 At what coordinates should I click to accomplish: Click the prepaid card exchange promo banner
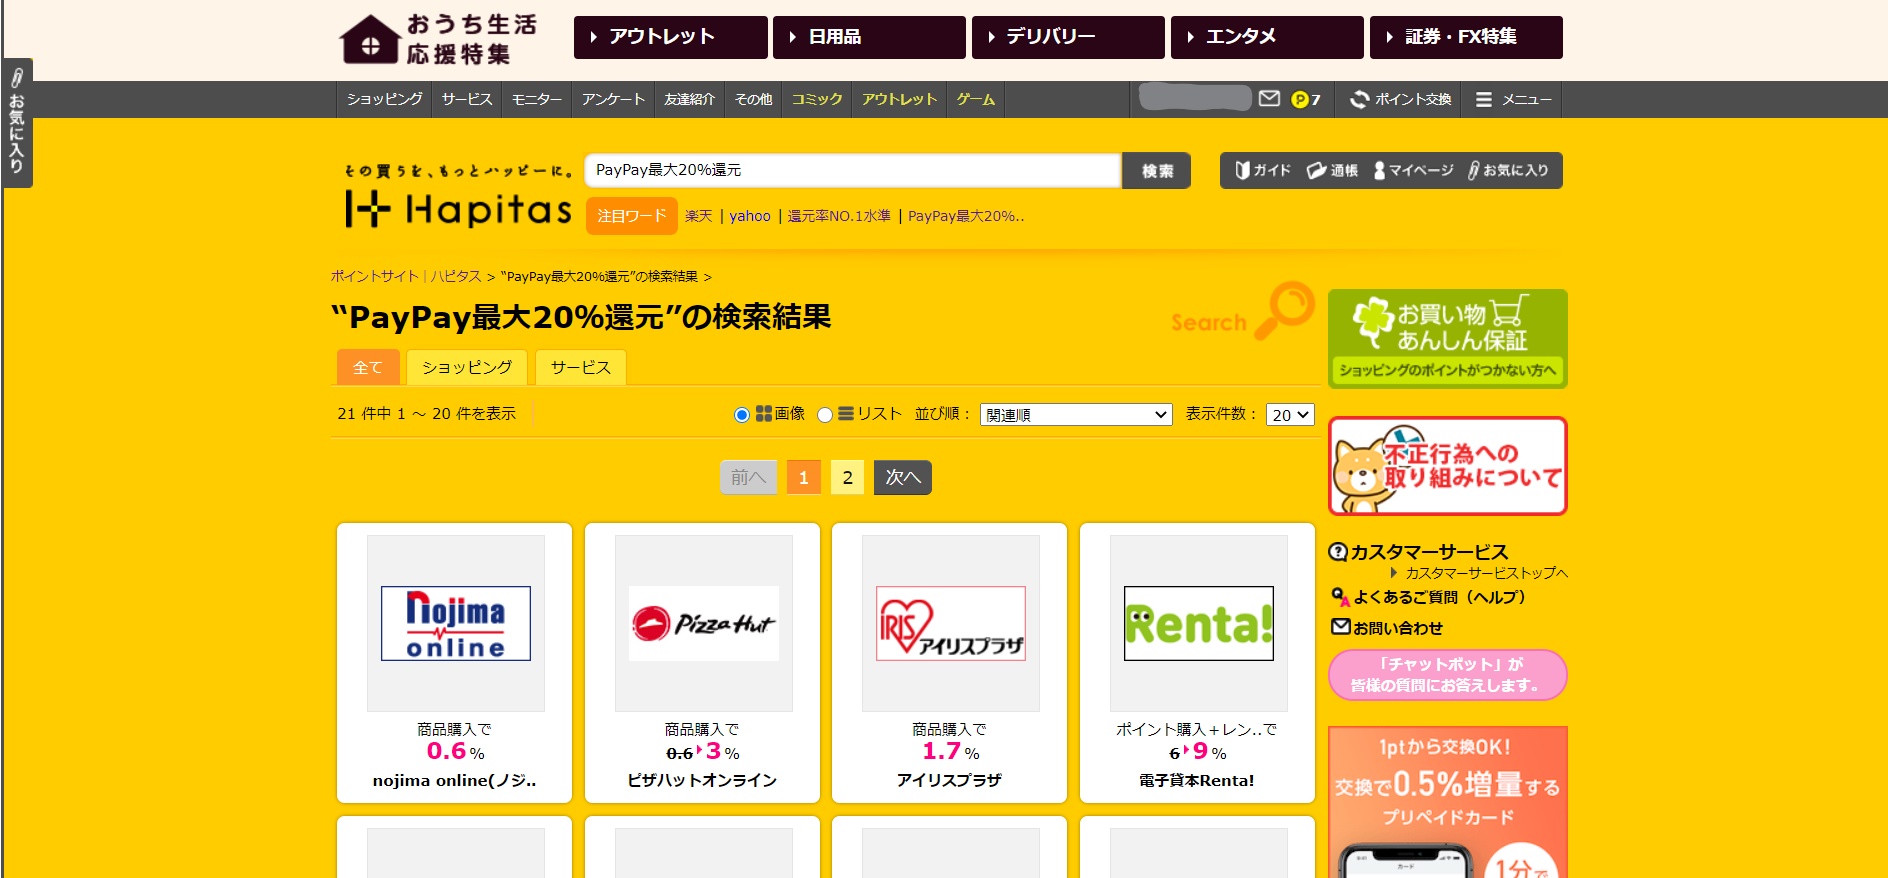click(x=1447, y=802)
